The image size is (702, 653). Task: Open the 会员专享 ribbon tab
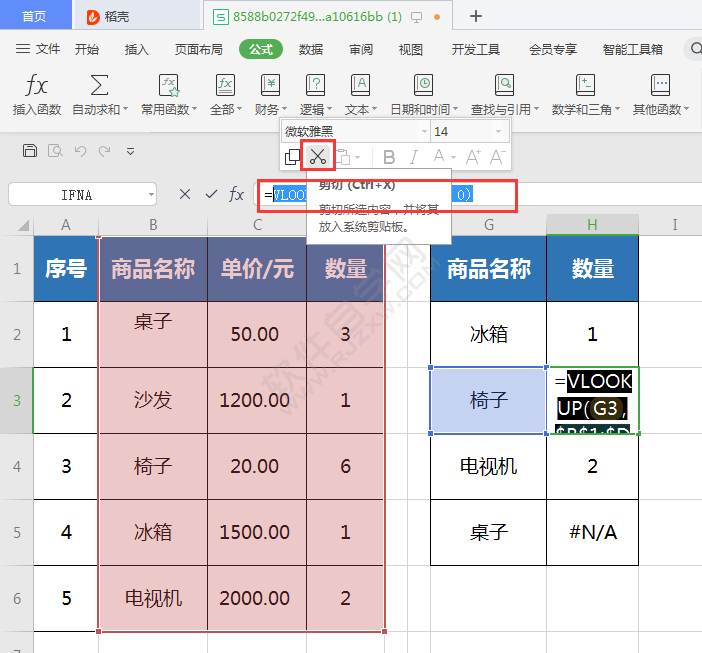(x=553, y=49)
